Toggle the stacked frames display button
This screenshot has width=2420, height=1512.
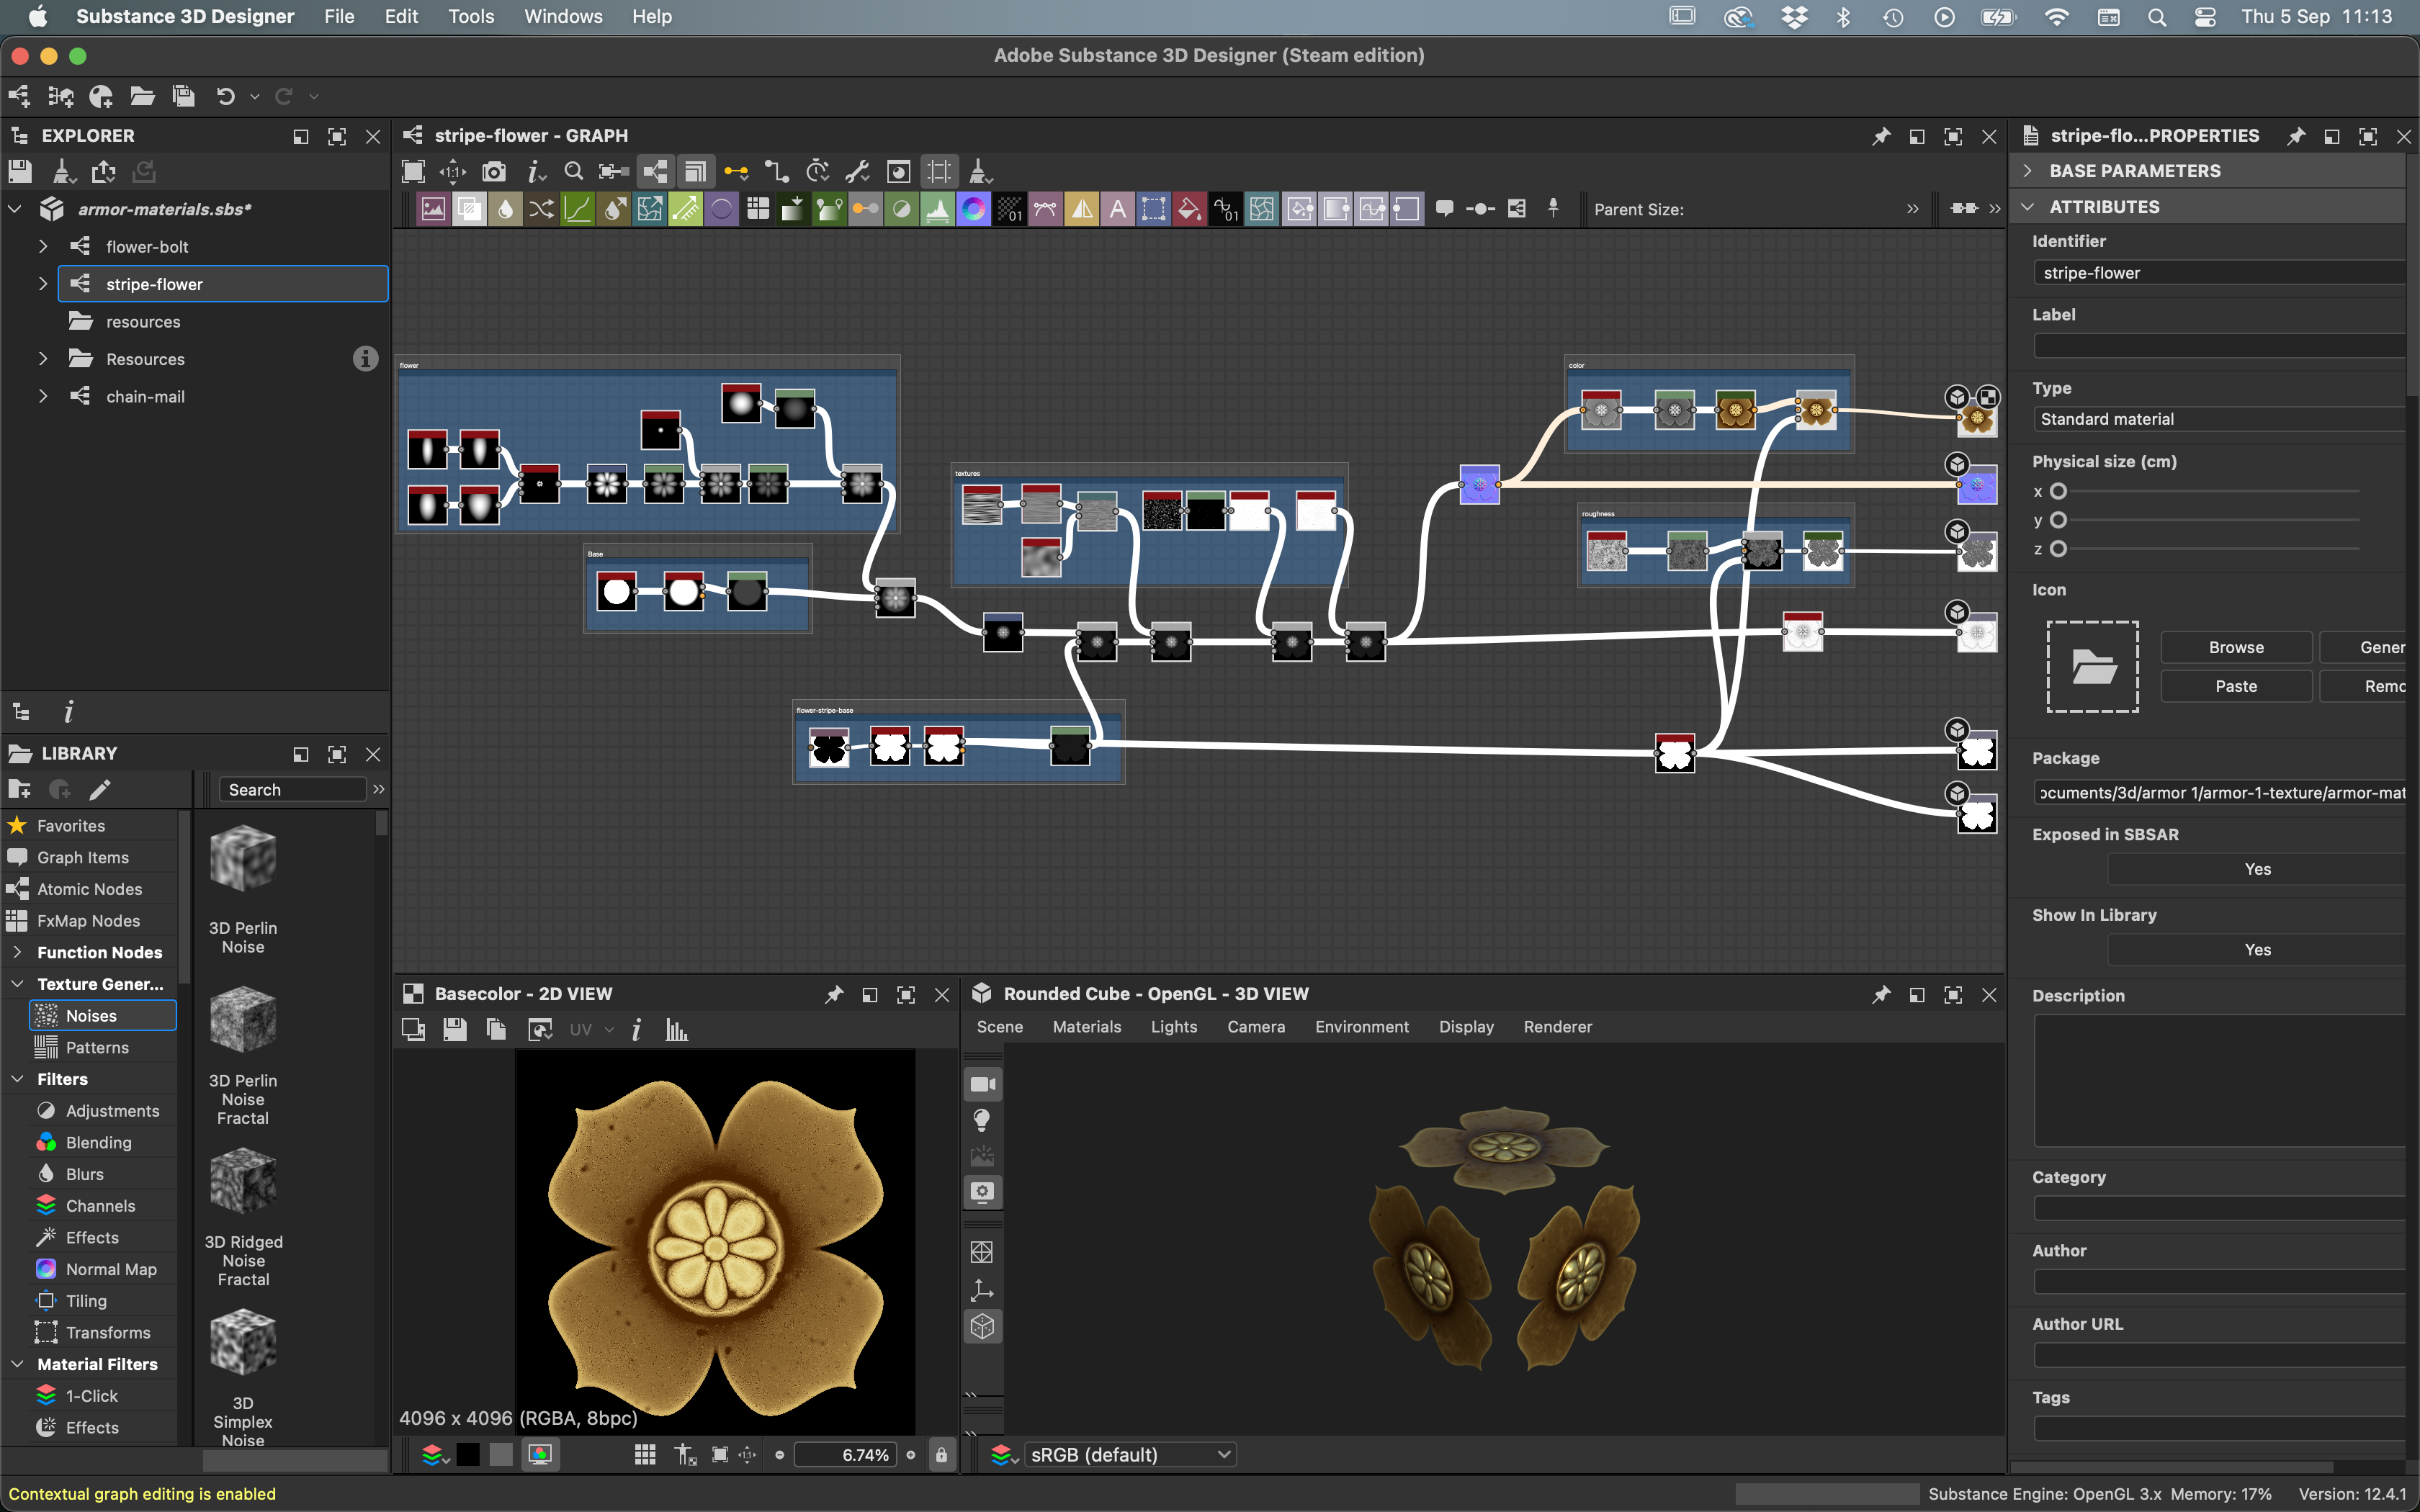[695, 172]
